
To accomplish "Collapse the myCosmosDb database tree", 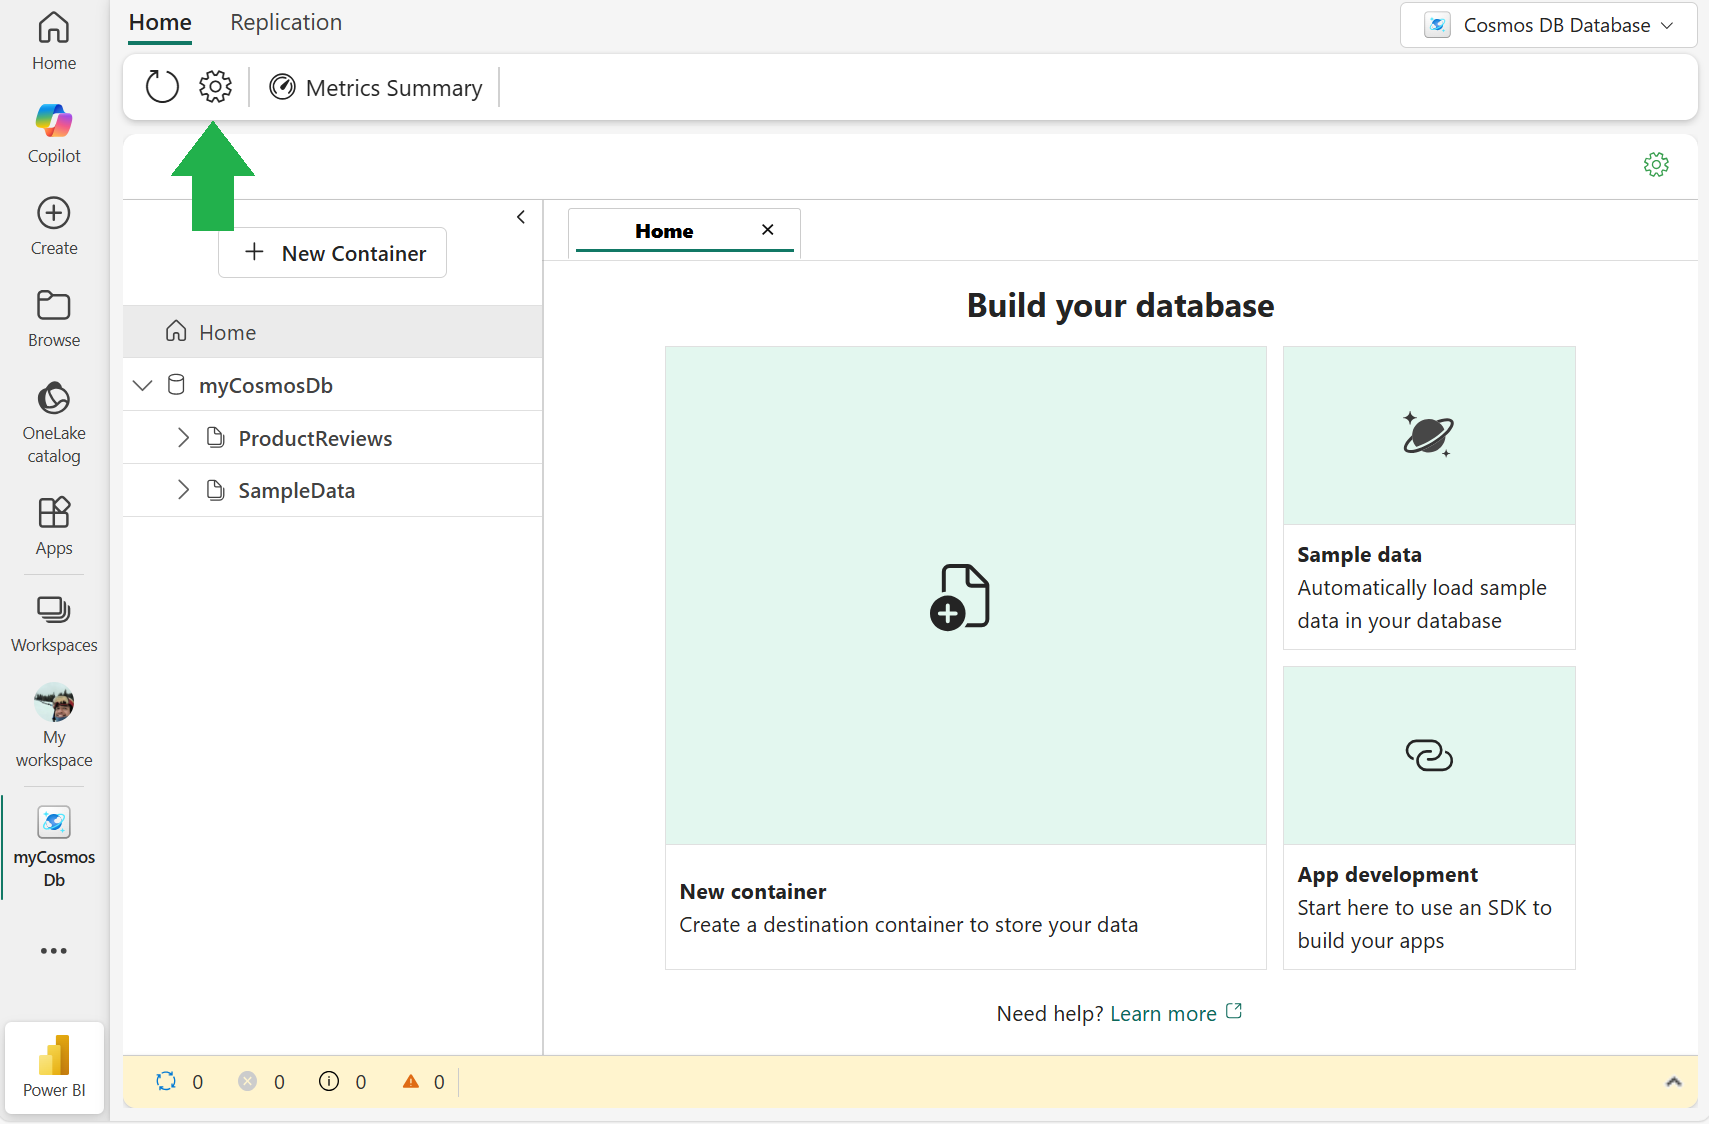I will (x=143, y=385).
